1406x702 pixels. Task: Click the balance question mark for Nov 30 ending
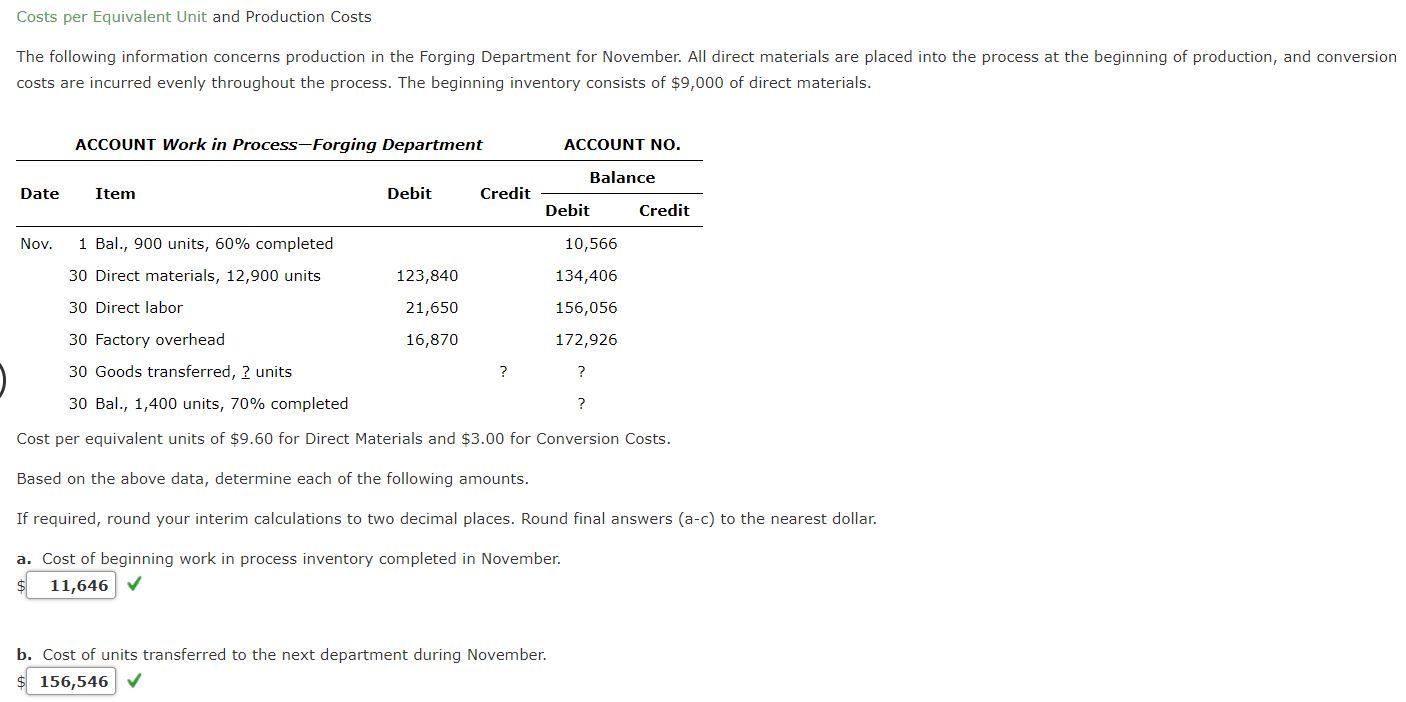[580, 403]
